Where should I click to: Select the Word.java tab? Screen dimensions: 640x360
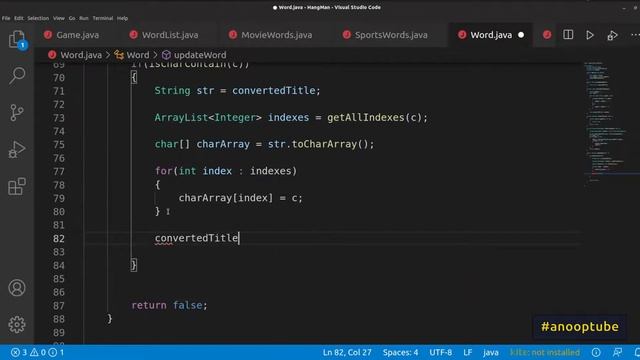pos(491,35)
